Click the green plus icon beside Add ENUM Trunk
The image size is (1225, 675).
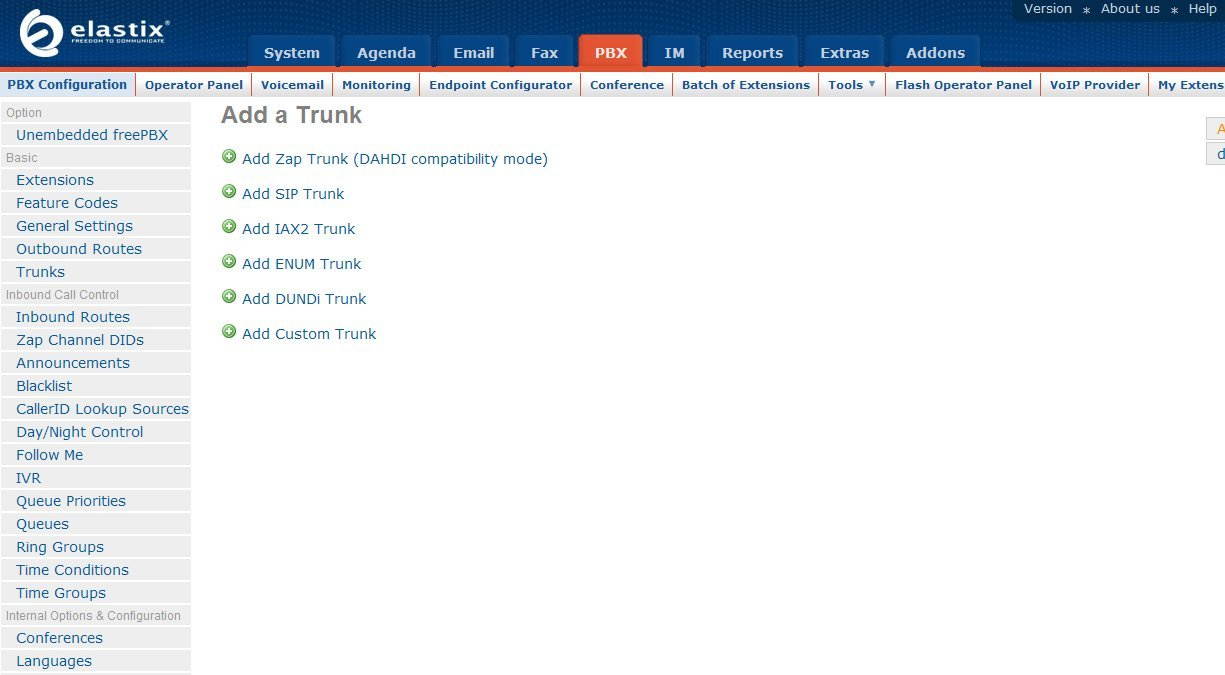229,261
